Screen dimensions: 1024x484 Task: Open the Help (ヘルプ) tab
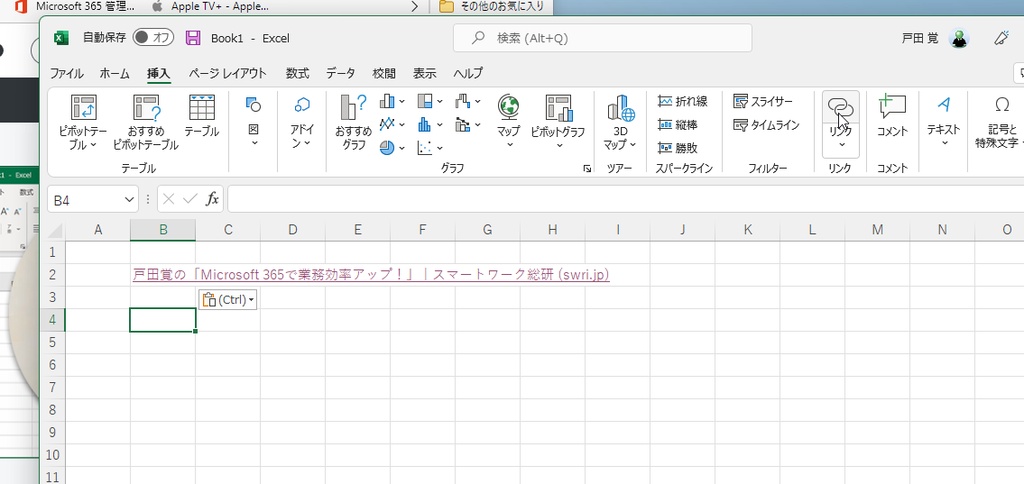tap(468, 73)
